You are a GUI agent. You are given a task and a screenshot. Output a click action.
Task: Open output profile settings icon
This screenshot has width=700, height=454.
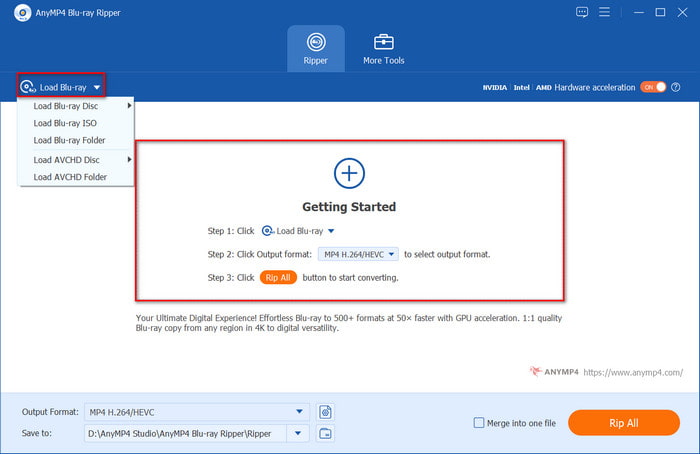[x=325, y=412]
